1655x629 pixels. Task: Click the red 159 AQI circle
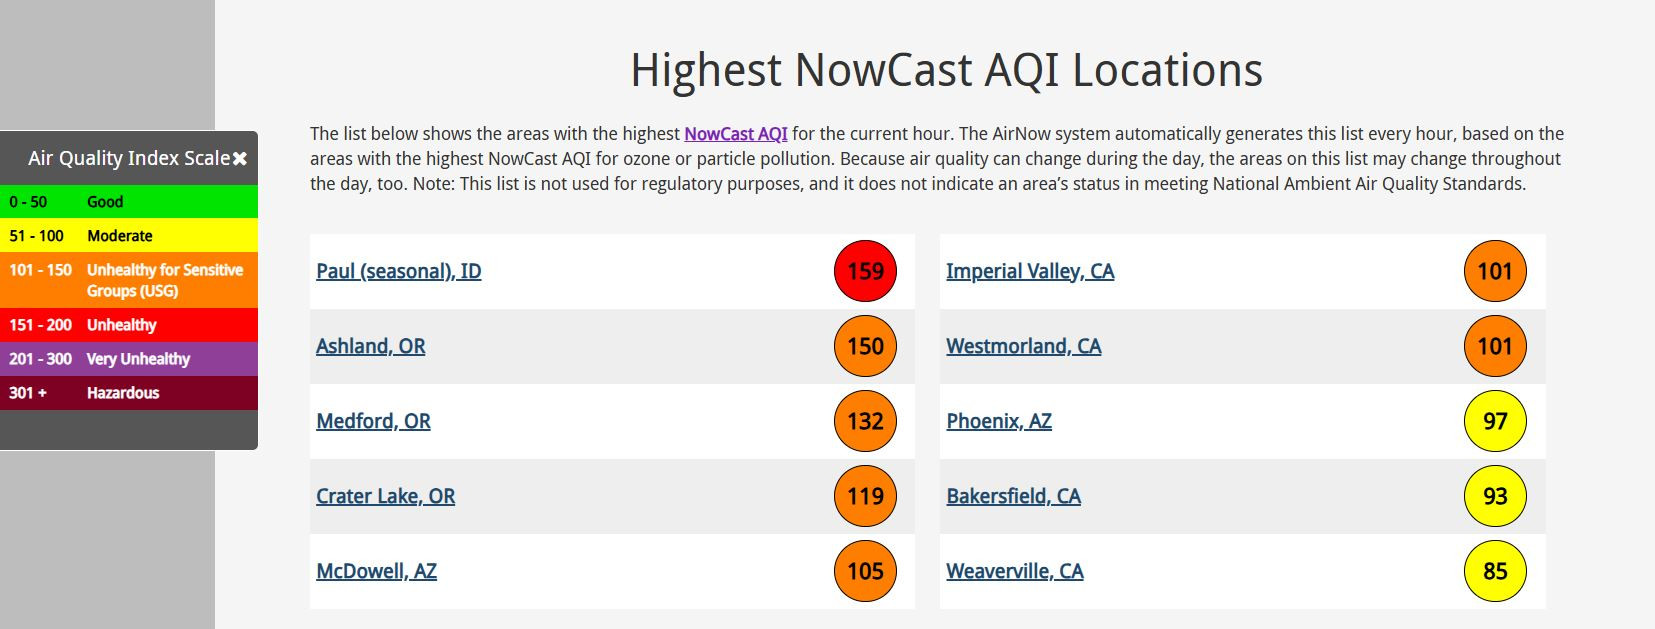(865, 271)
